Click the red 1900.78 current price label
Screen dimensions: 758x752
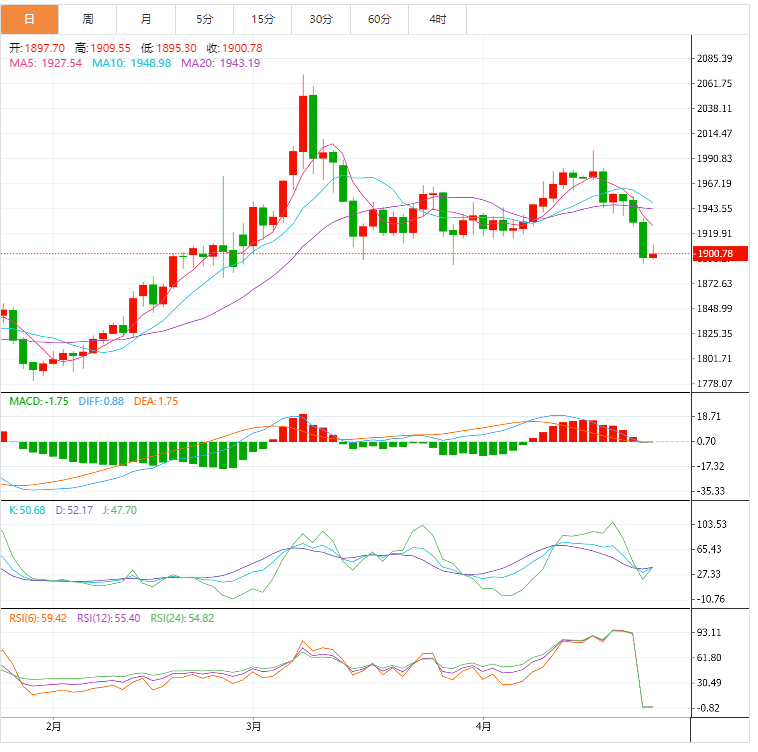pyautogui.click(x=720, y=253)
